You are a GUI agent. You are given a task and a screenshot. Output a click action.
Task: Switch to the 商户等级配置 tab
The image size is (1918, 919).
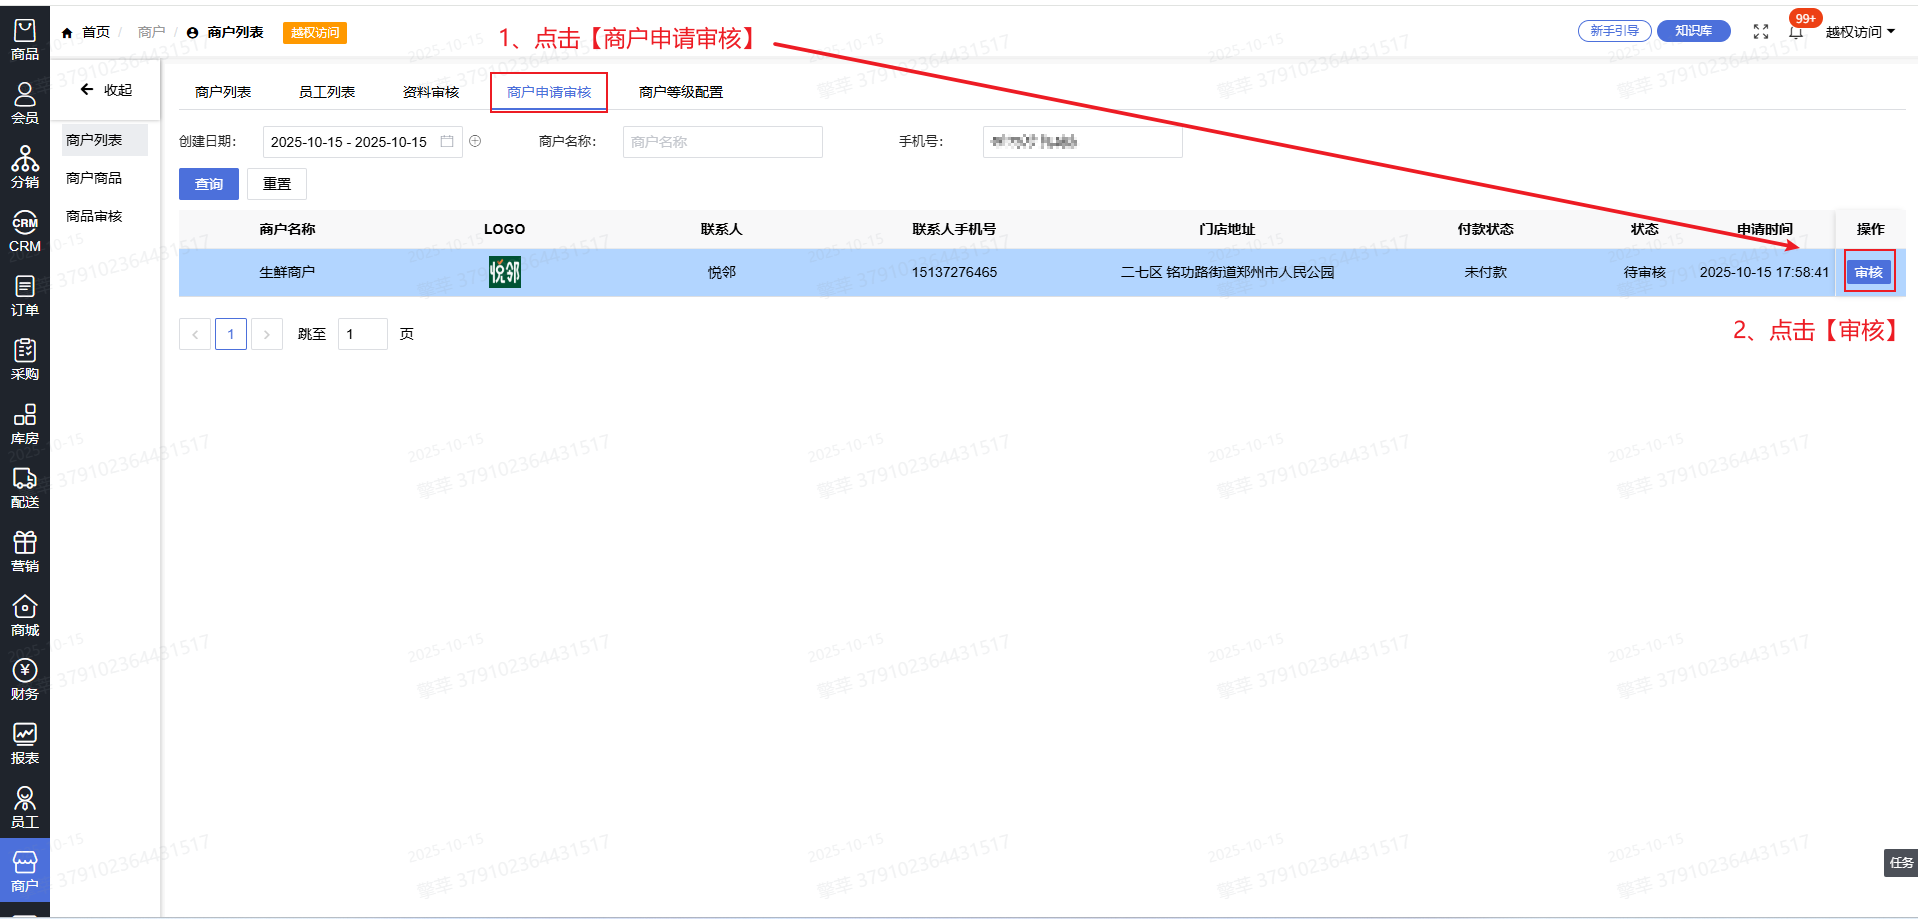tap(680, 92)
